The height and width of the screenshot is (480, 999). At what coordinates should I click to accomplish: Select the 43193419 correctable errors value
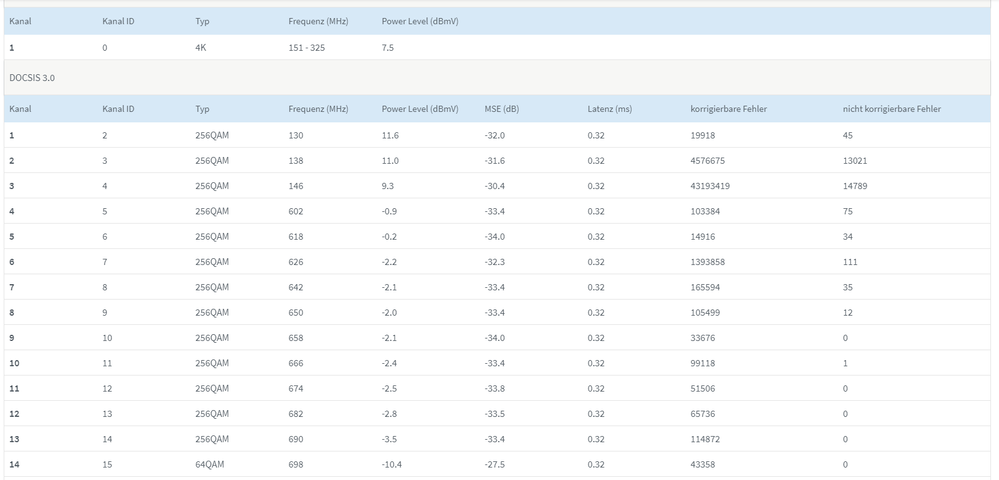pos(716,186)
